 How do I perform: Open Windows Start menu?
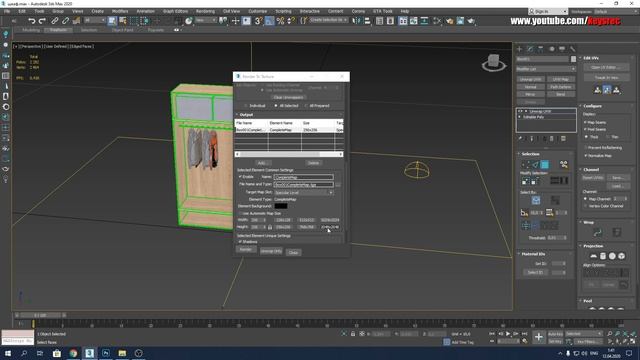point(8,353)
